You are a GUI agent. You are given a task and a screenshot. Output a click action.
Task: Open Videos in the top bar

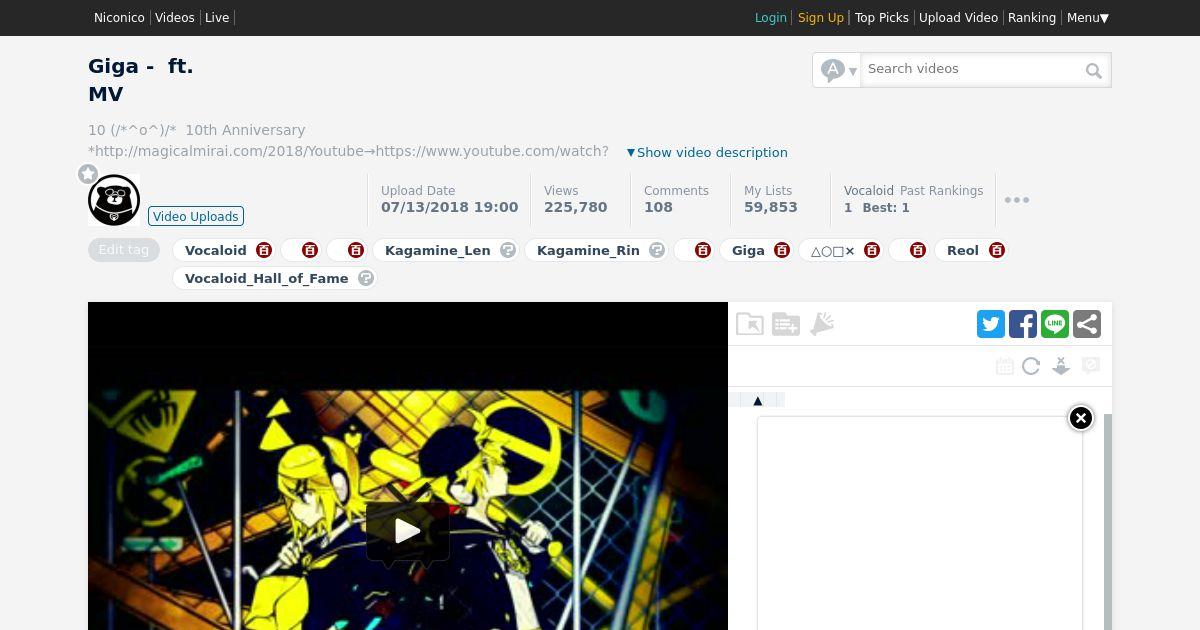(175, 17)
